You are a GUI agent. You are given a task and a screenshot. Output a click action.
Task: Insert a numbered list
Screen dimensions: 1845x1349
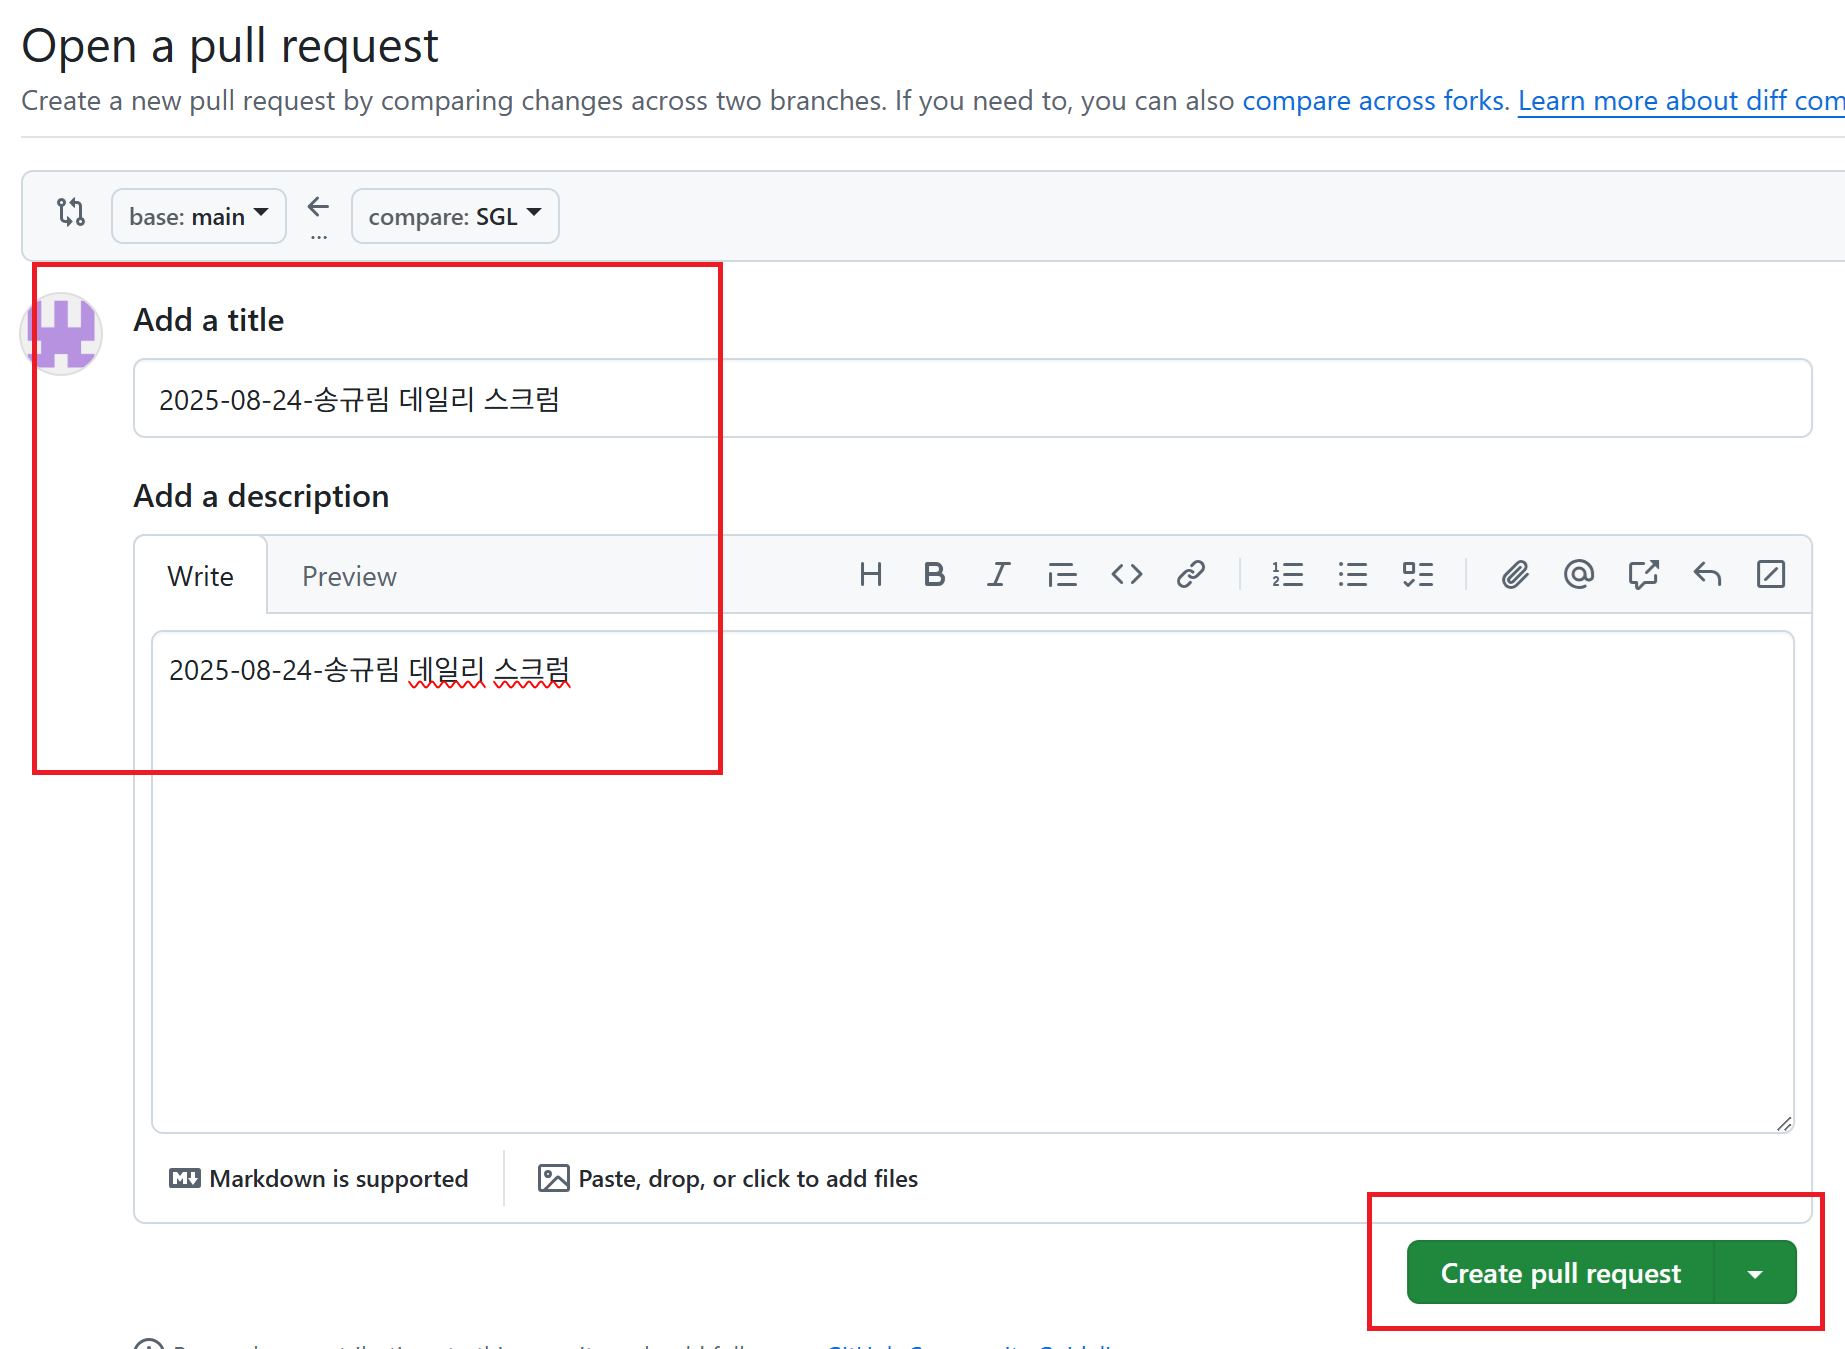[1287, 574]
